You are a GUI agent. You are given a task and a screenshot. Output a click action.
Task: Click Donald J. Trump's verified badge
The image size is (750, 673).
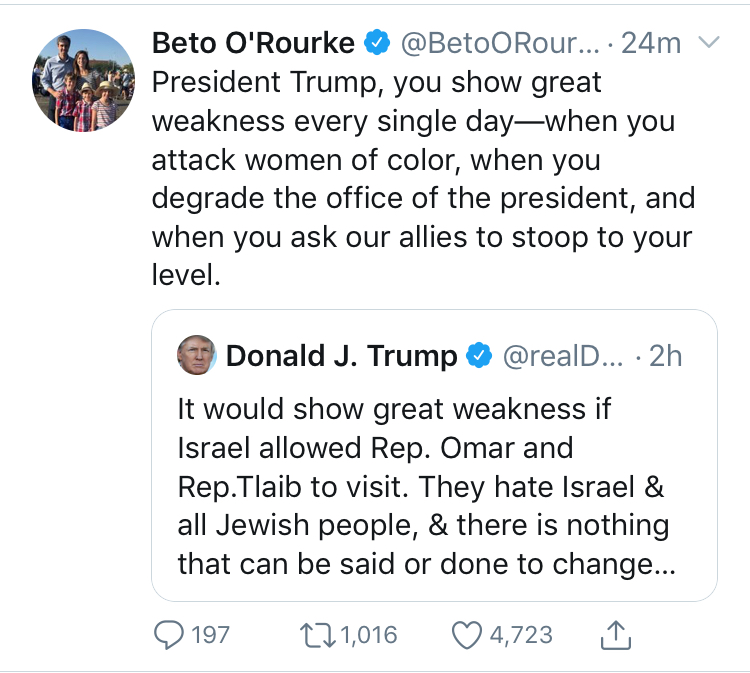pyautogui.click(x=479, y=356)
